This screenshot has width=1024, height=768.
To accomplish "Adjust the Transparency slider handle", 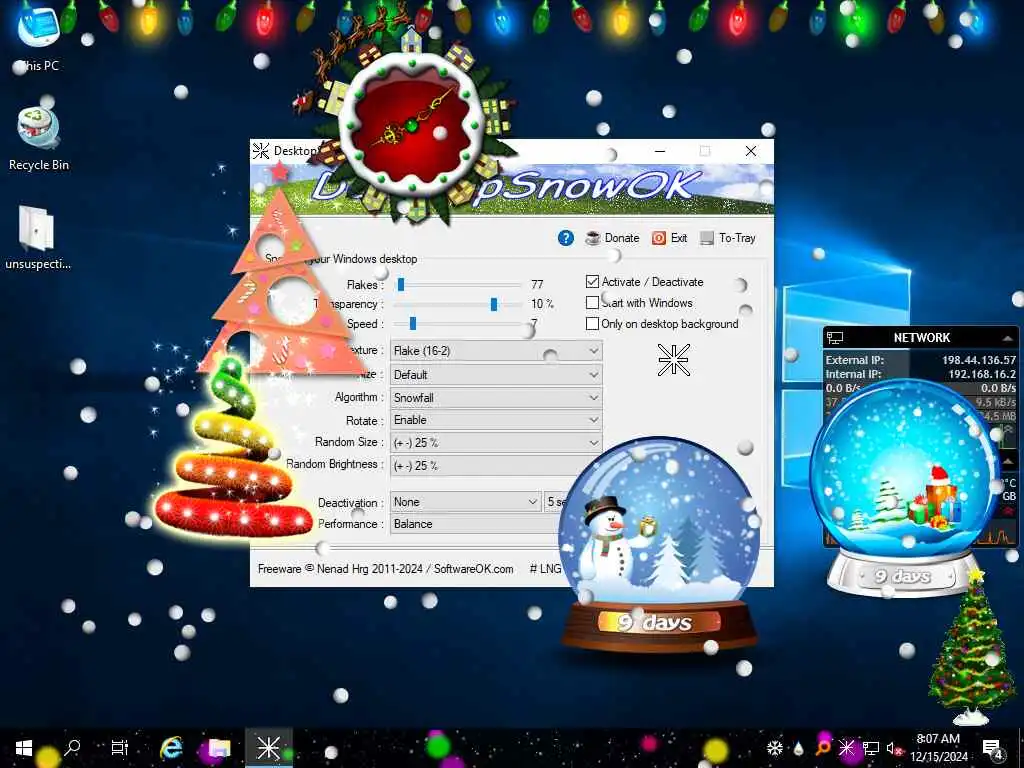I will coord(494,304).
